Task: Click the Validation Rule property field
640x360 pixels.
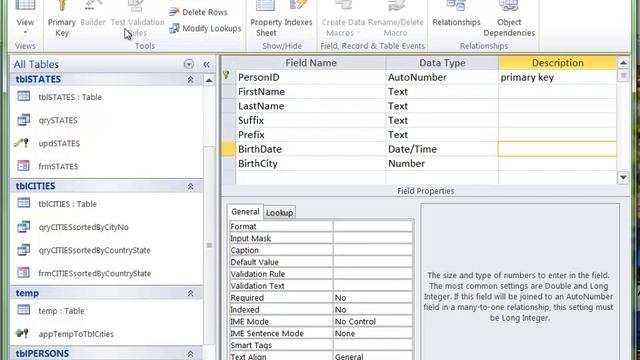Action: coord(373,274)
